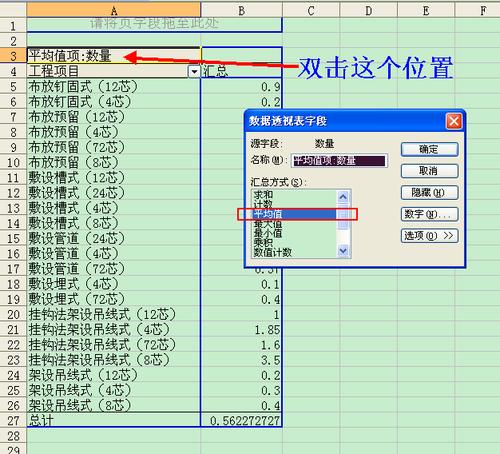
Task: Click cell 挂钩法架设吊线式（4芯）
Action: point(114,330)
